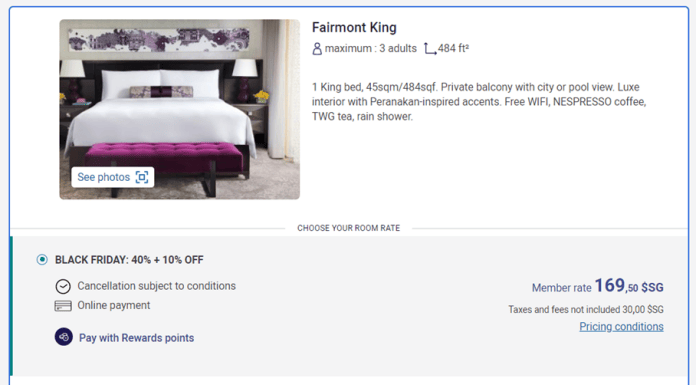Click the Fairmont King bedroom photo
The width and height of the screenshot is (696, 385).
pos(180,109)
